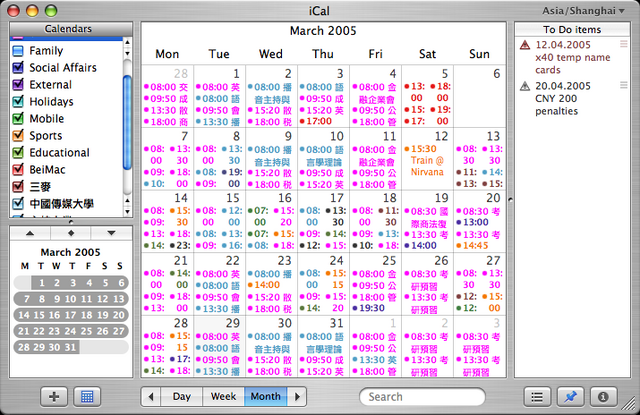Select the 14:00 event on March 19
Screen dimensions: 640x415
pos(420,246)
